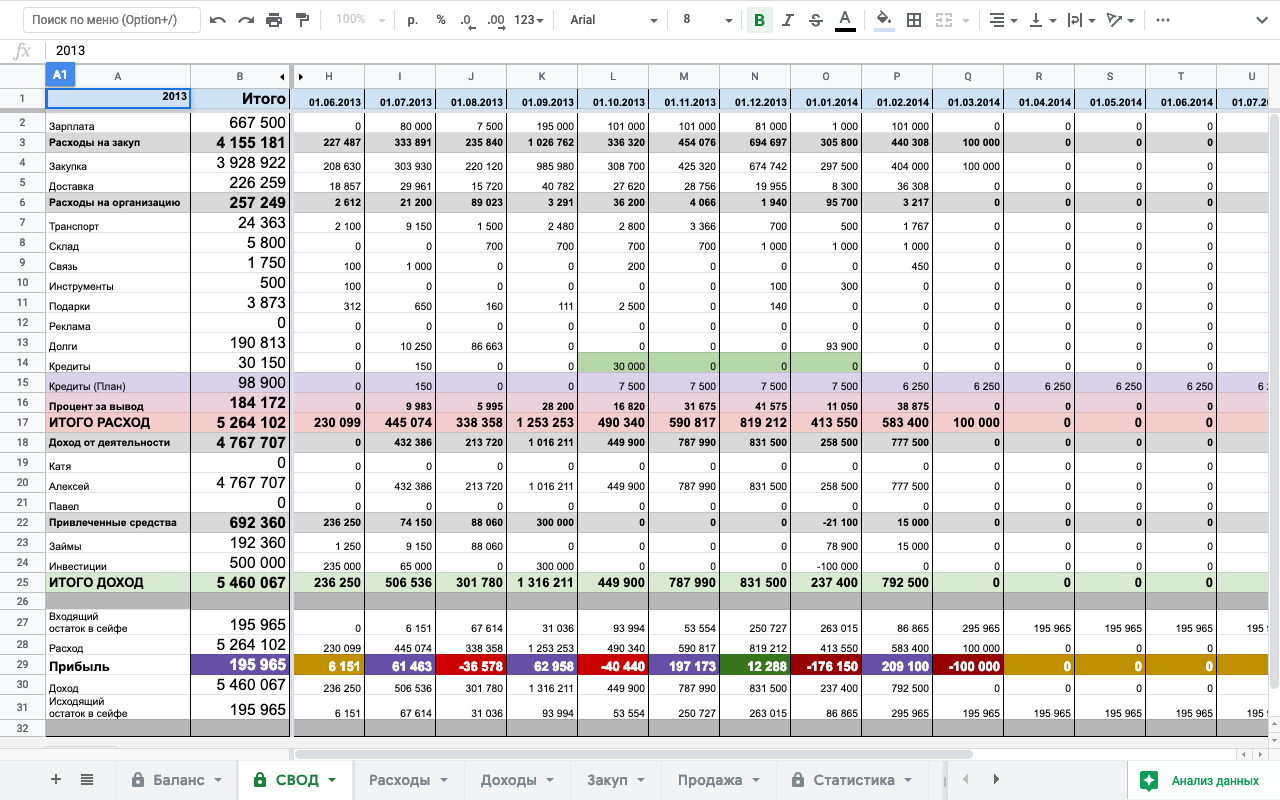
Task: Select the Paint format roller icon
Action: 302,20
